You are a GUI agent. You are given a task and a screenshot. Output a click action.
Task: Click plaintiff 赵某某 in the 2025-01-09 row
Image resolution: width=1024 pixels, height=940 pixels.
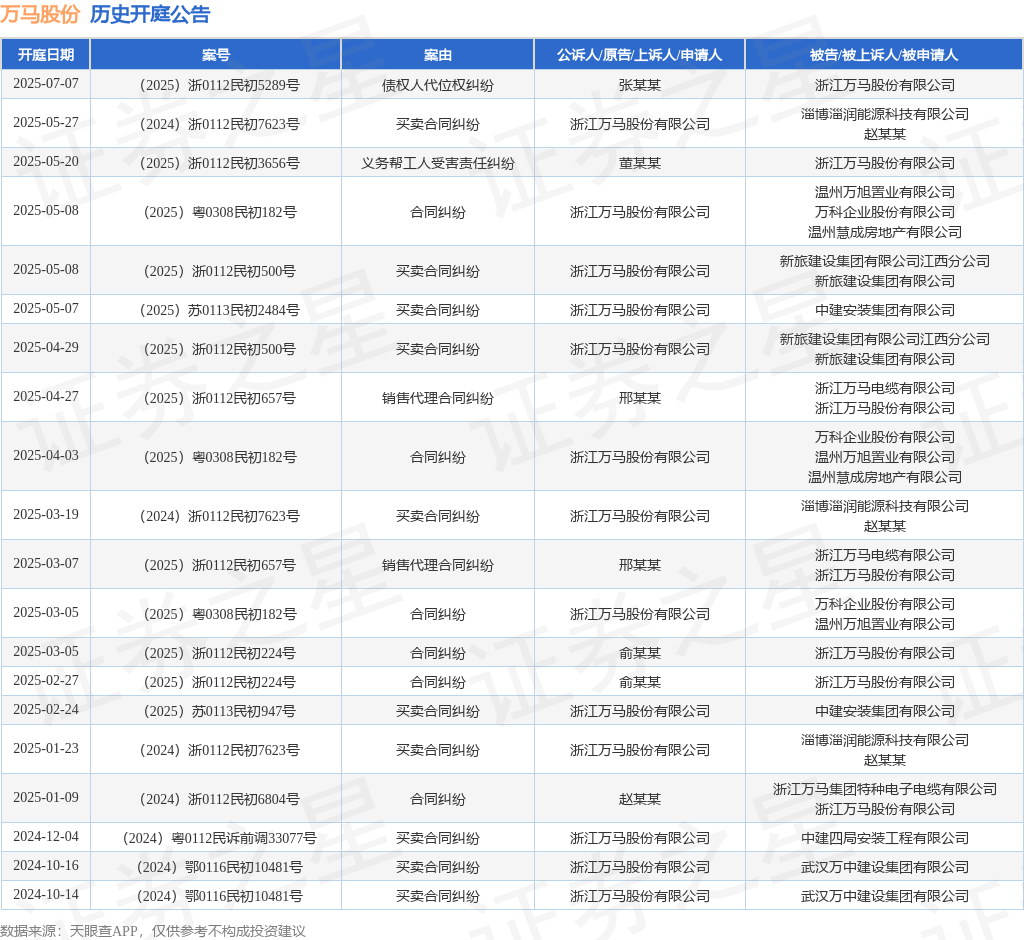tap(639, 799)
